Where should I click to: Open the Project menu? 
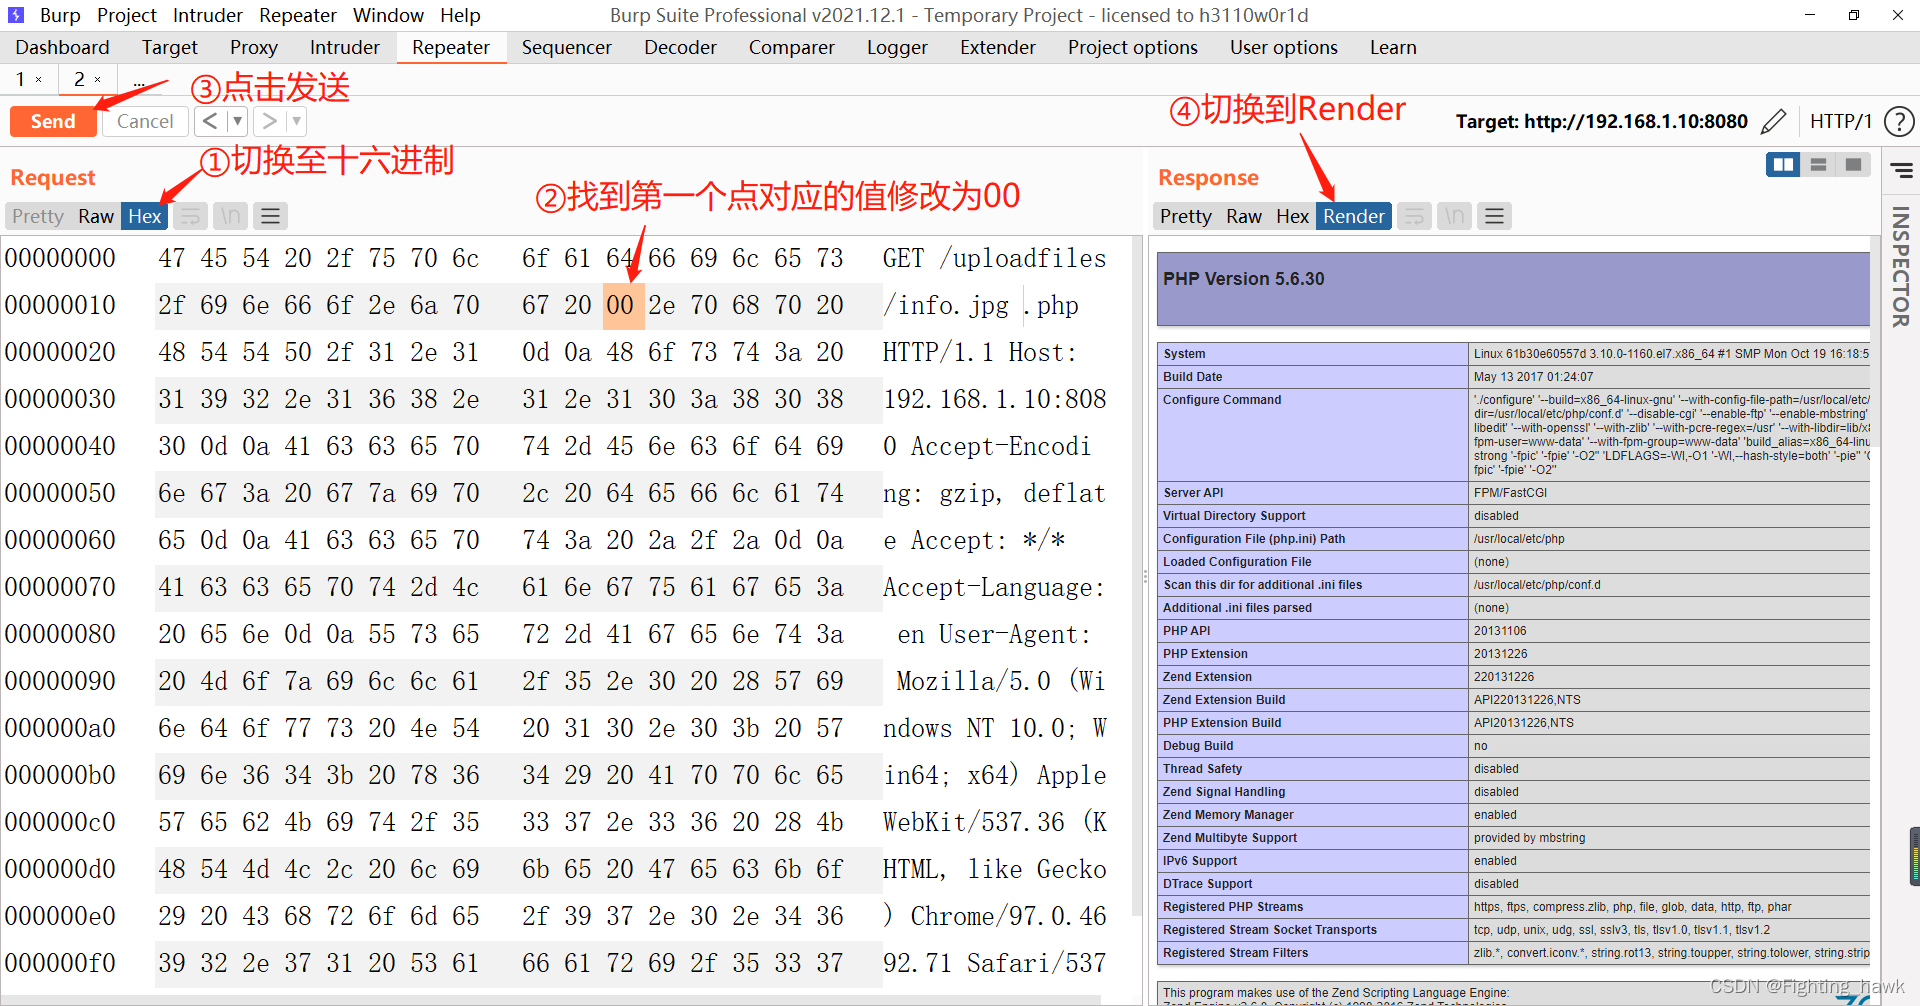point(127,15)
